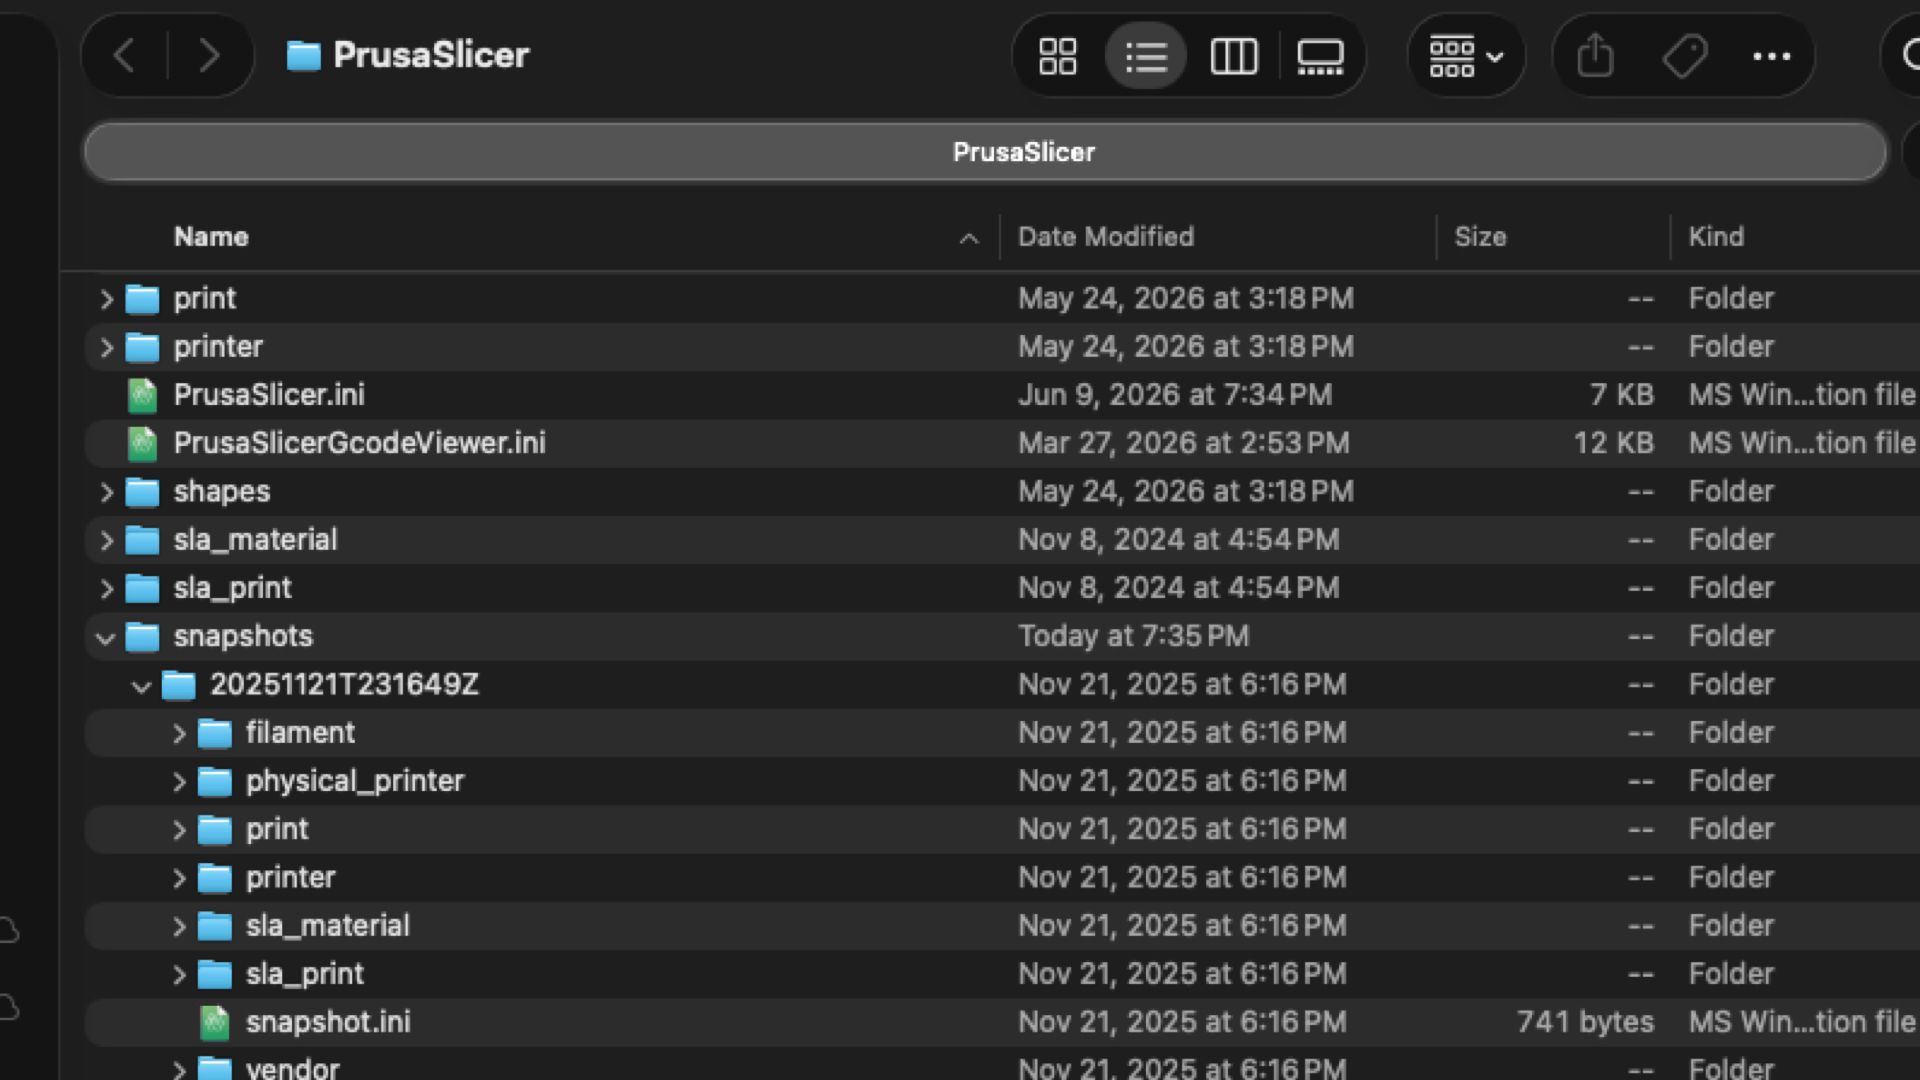1920x1080 pixels.
Task: Click the top-level printer folder icon
Action: (142, 347)
